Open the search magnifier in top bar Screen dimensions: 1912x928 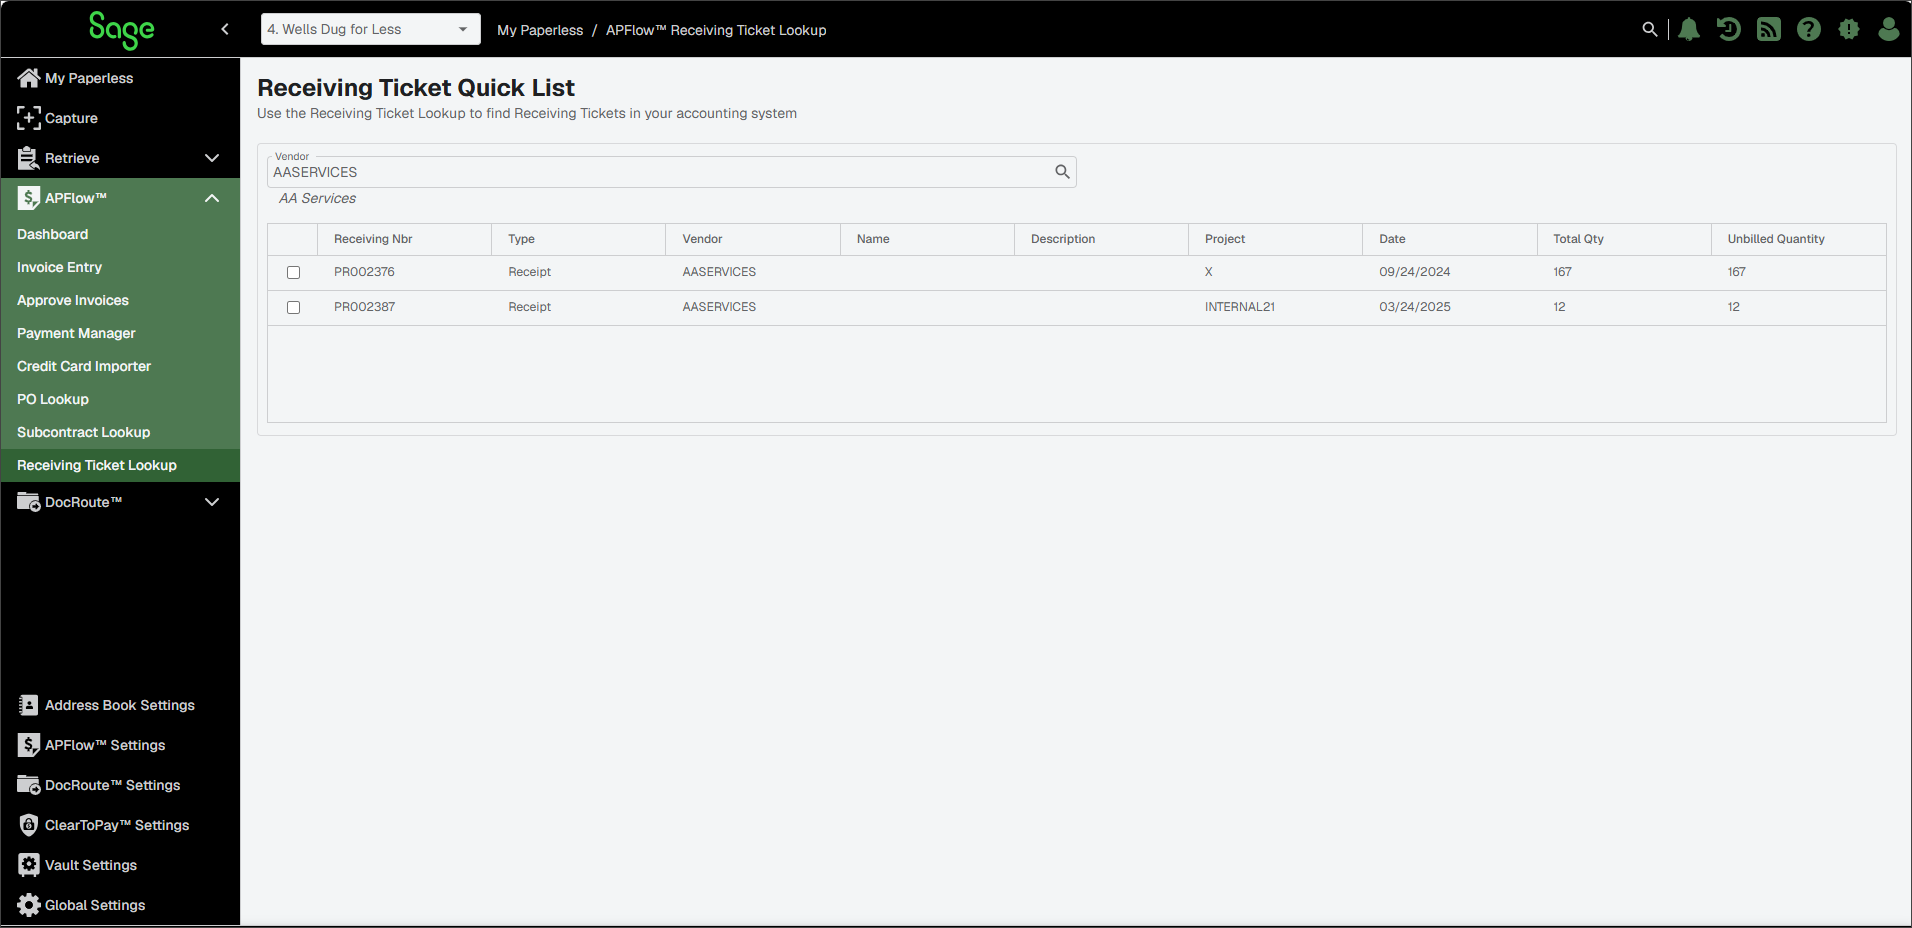click(x=1650, y=29)
